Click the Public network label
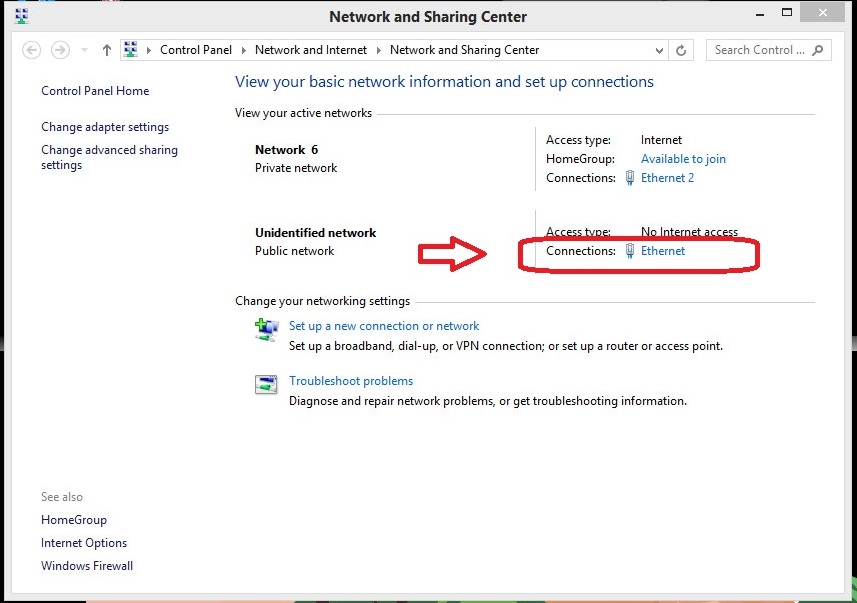This screenshot has height=603, width=857. 294,251
